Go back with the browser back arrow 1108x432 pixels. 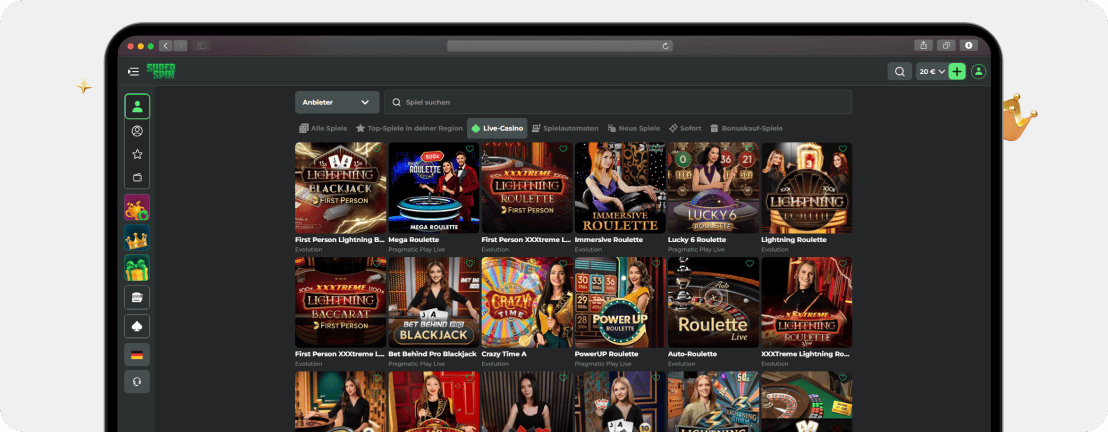pos(166,45)
